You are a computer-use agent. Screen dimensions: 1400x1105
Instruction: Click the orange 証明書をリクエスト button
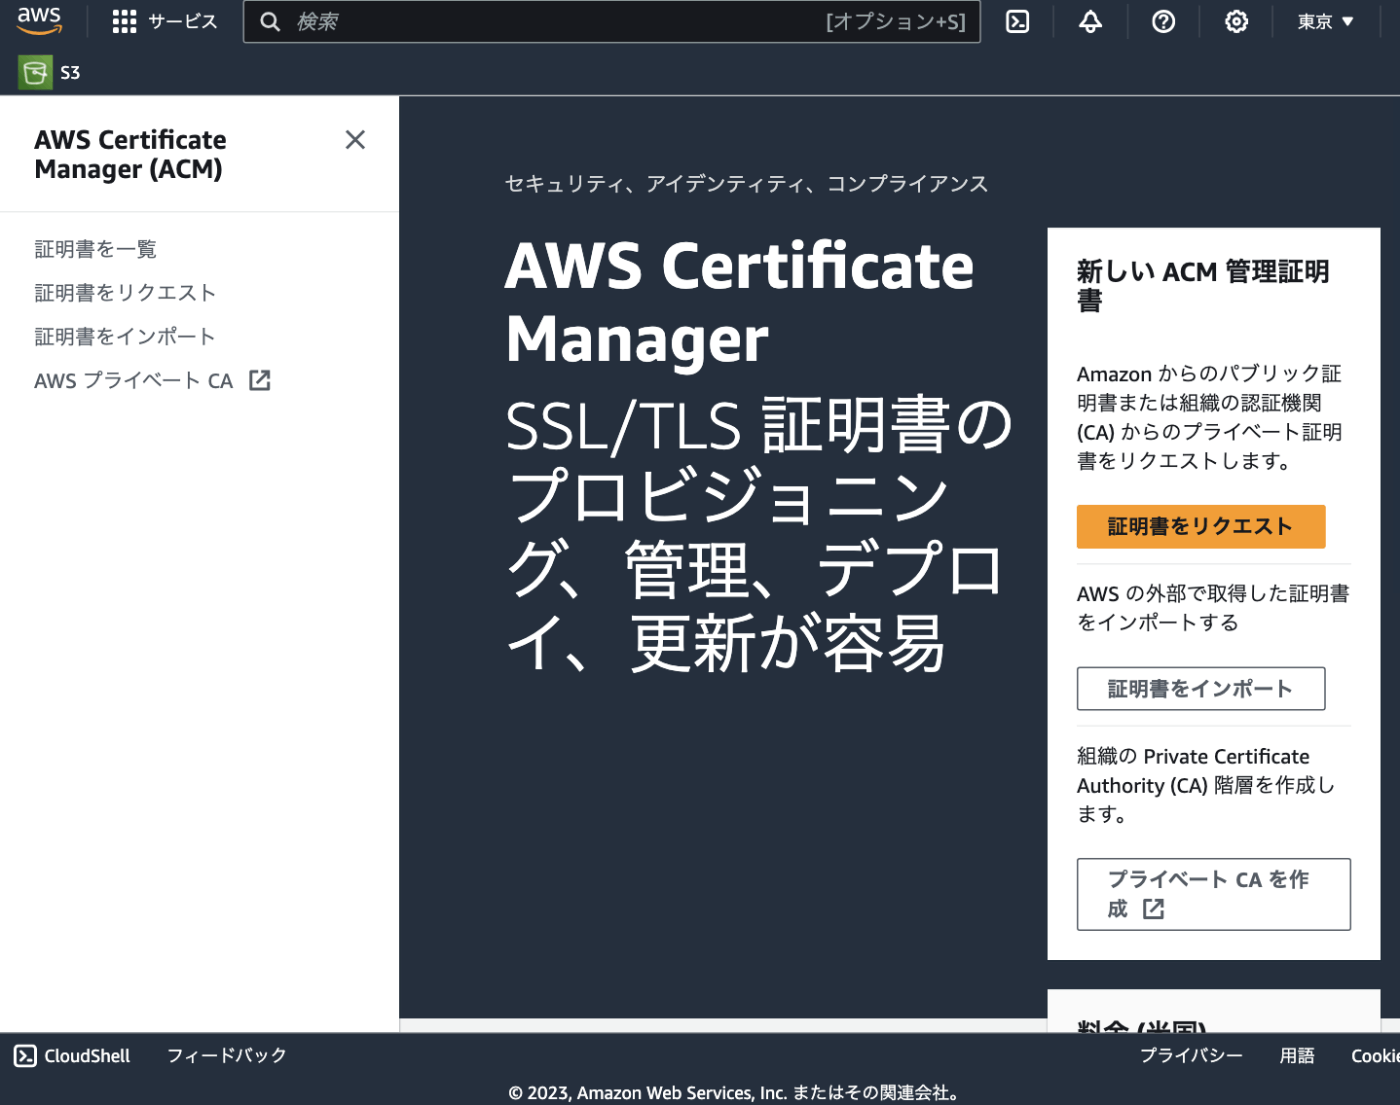1200,527
